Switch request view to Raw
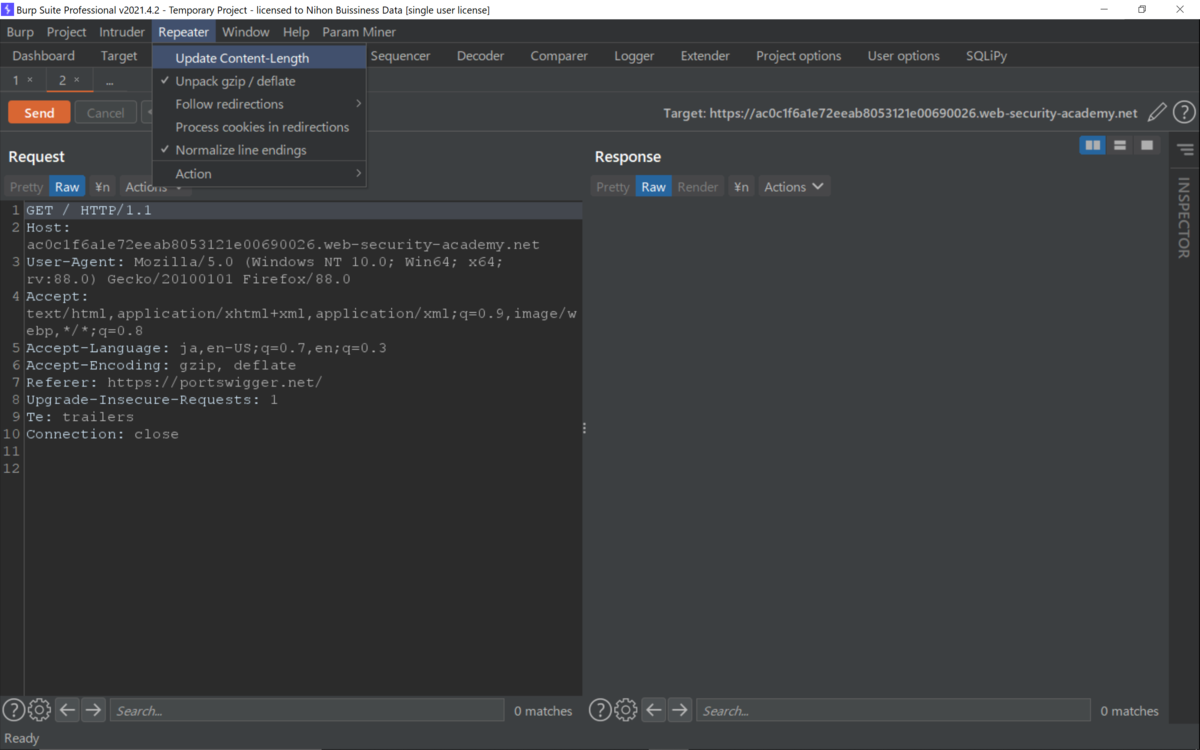This screenshot has width=1200, height=750. [67, 187]
